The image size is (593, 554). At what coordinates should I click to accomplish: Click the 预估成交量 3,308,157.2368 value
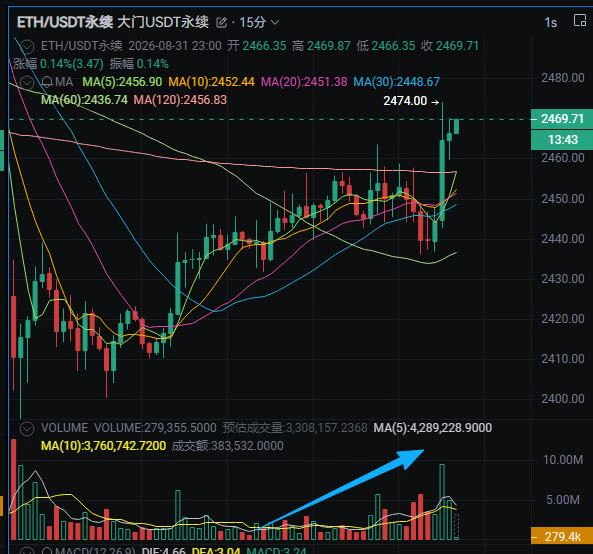[295, 428]
